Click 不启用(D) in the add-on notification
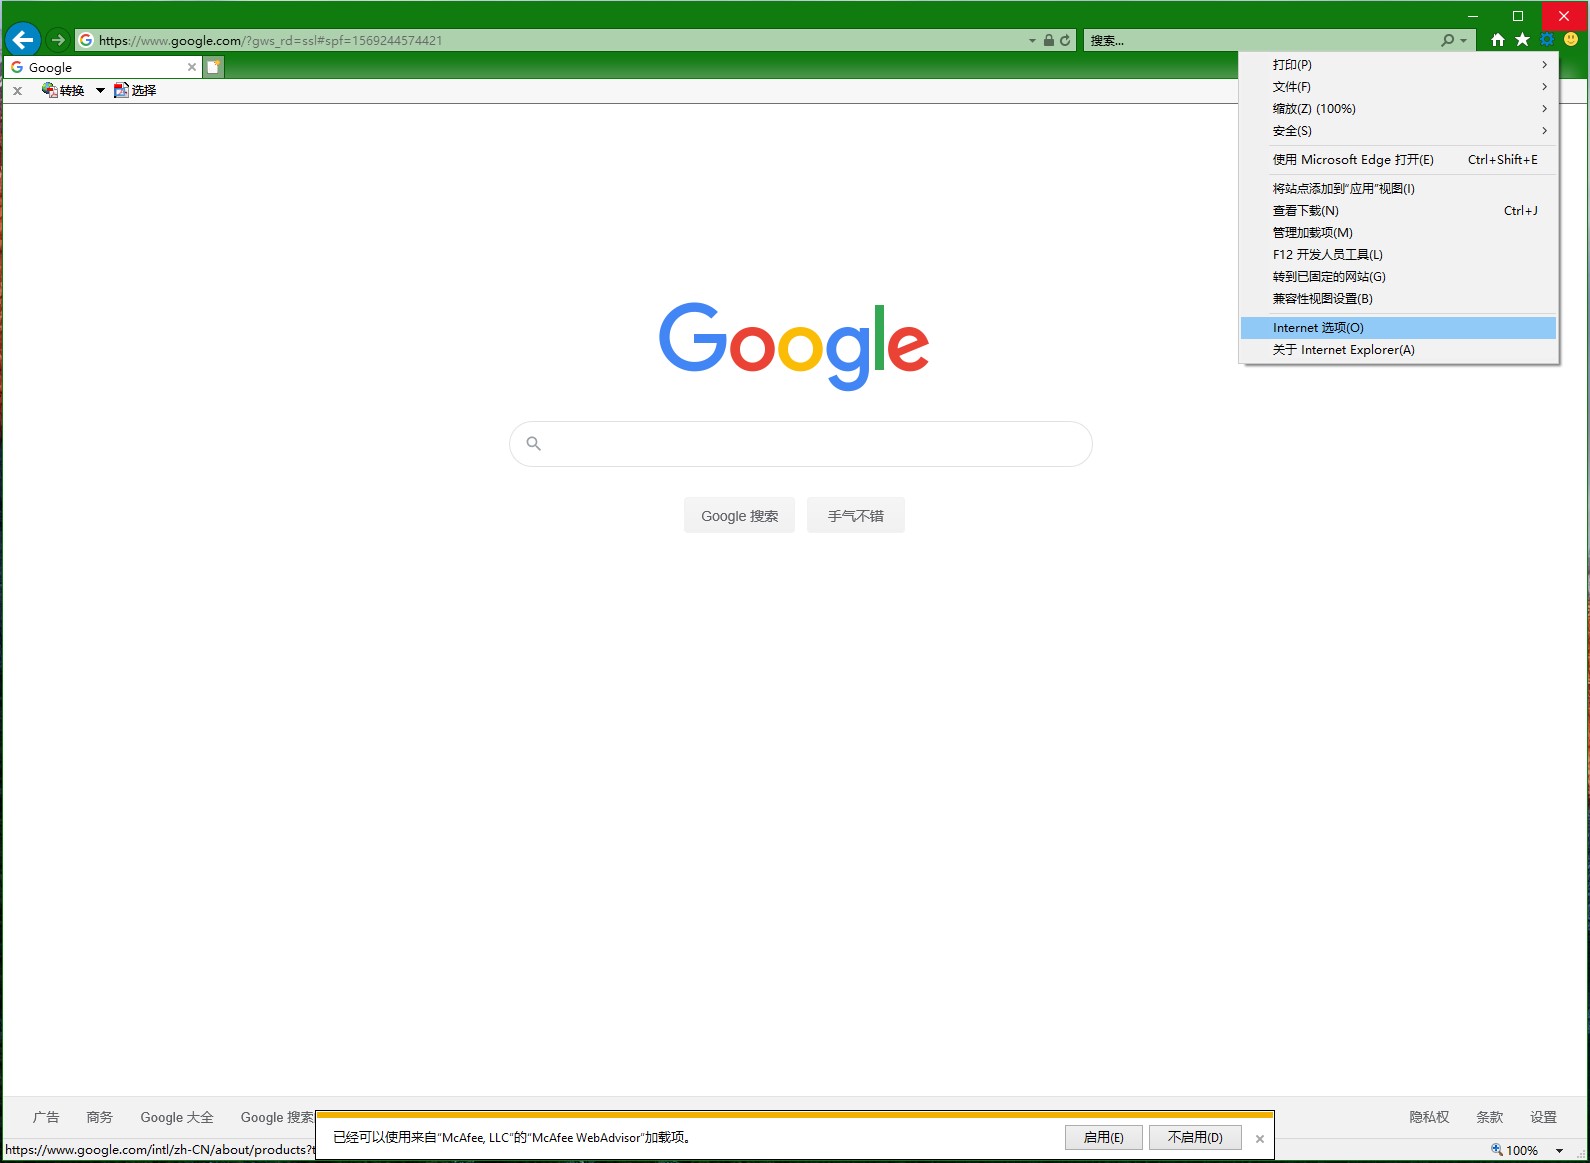Screen dimensions: 1590x1163 (x=1195, y=1138)
